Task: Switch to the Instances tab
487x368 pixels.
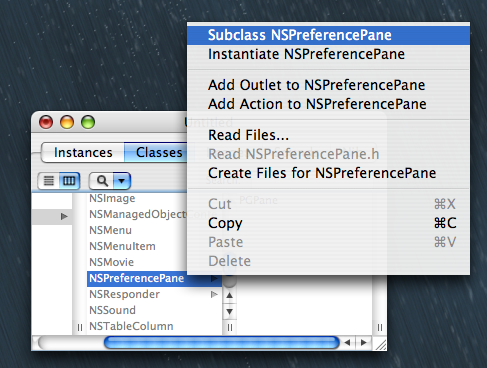Action: [83, 152]
